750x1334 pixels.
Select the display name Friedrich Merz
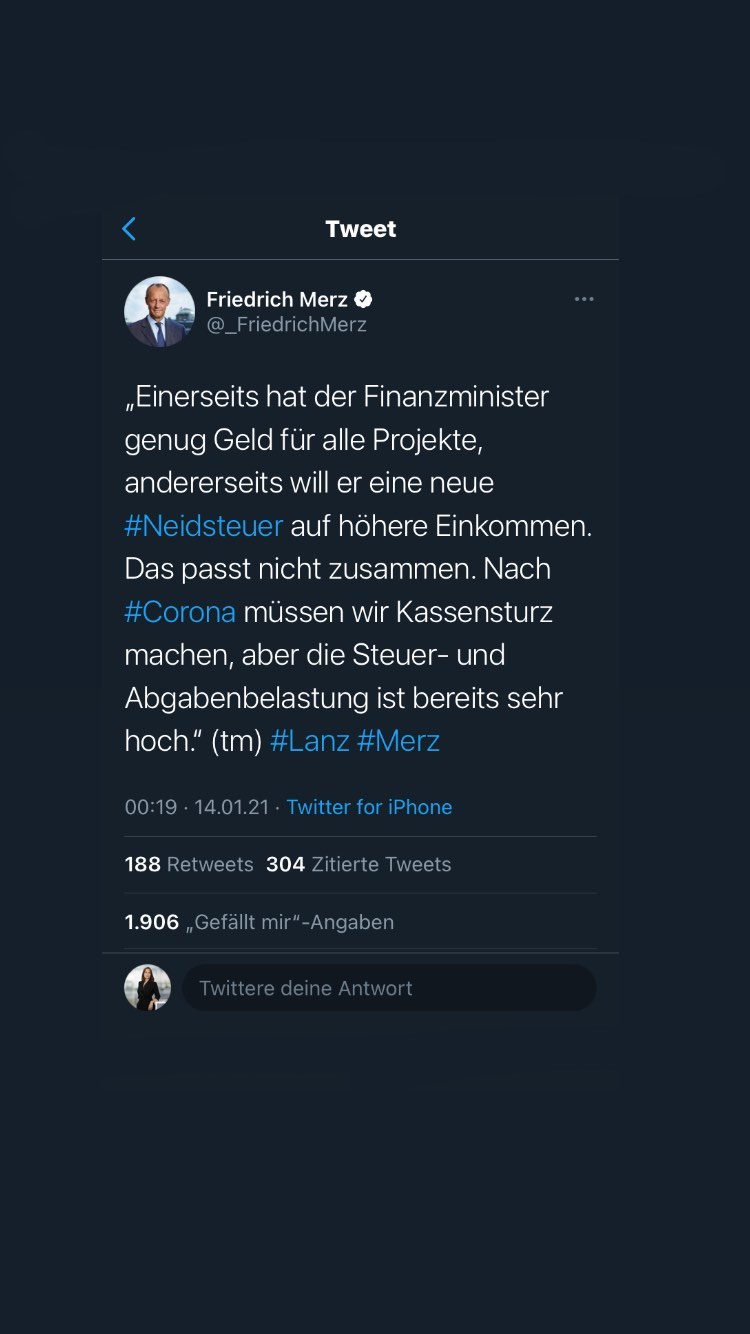point(277,299)
